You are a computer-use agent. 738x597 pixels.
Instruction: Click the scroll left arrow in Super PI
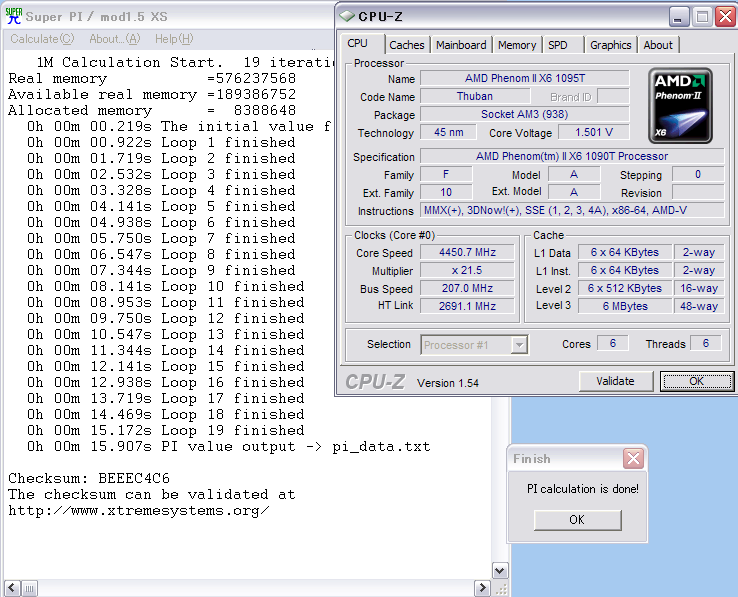[x=12, y=588]
